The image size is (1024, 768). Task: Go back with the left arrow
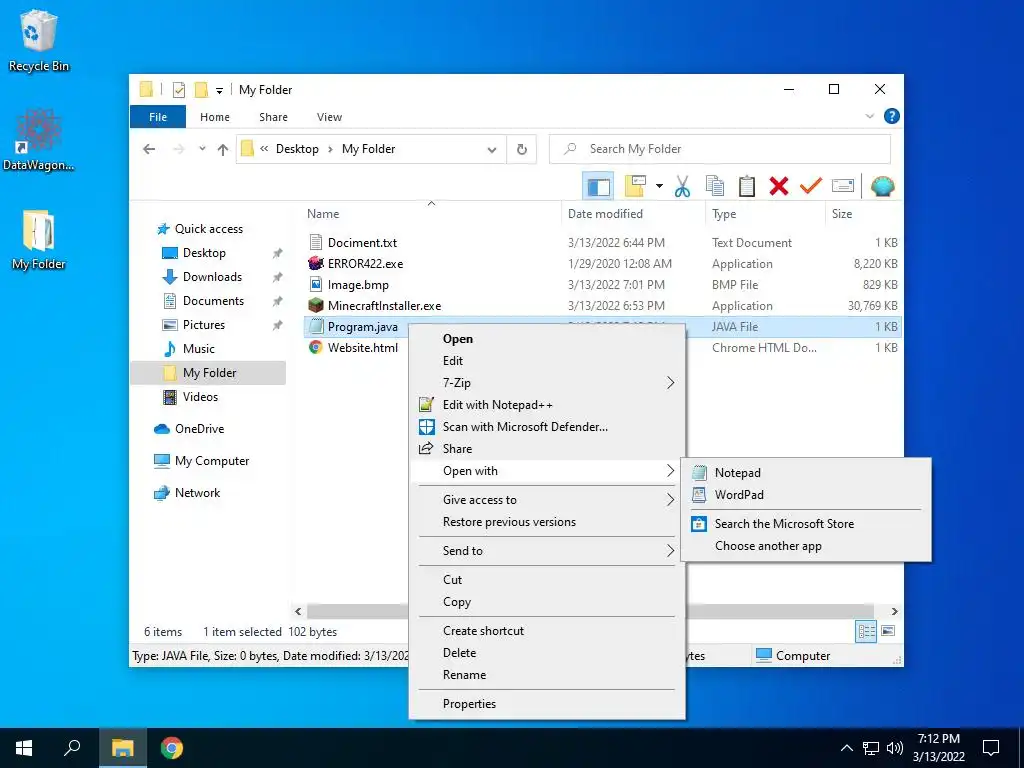click(x=149, y=149)
